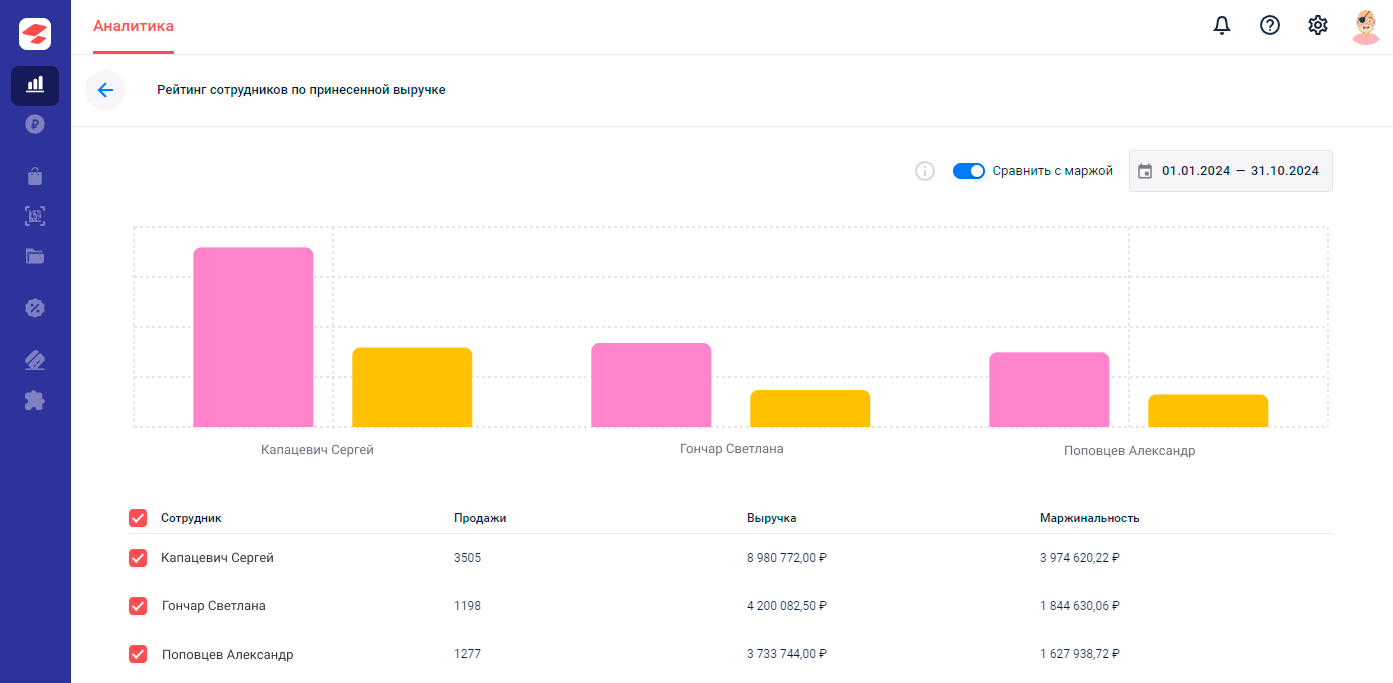Go back with the arrow button
The height and width of the screenshot is (683, 1393).
pyautogui.click(x=105, y=90)
